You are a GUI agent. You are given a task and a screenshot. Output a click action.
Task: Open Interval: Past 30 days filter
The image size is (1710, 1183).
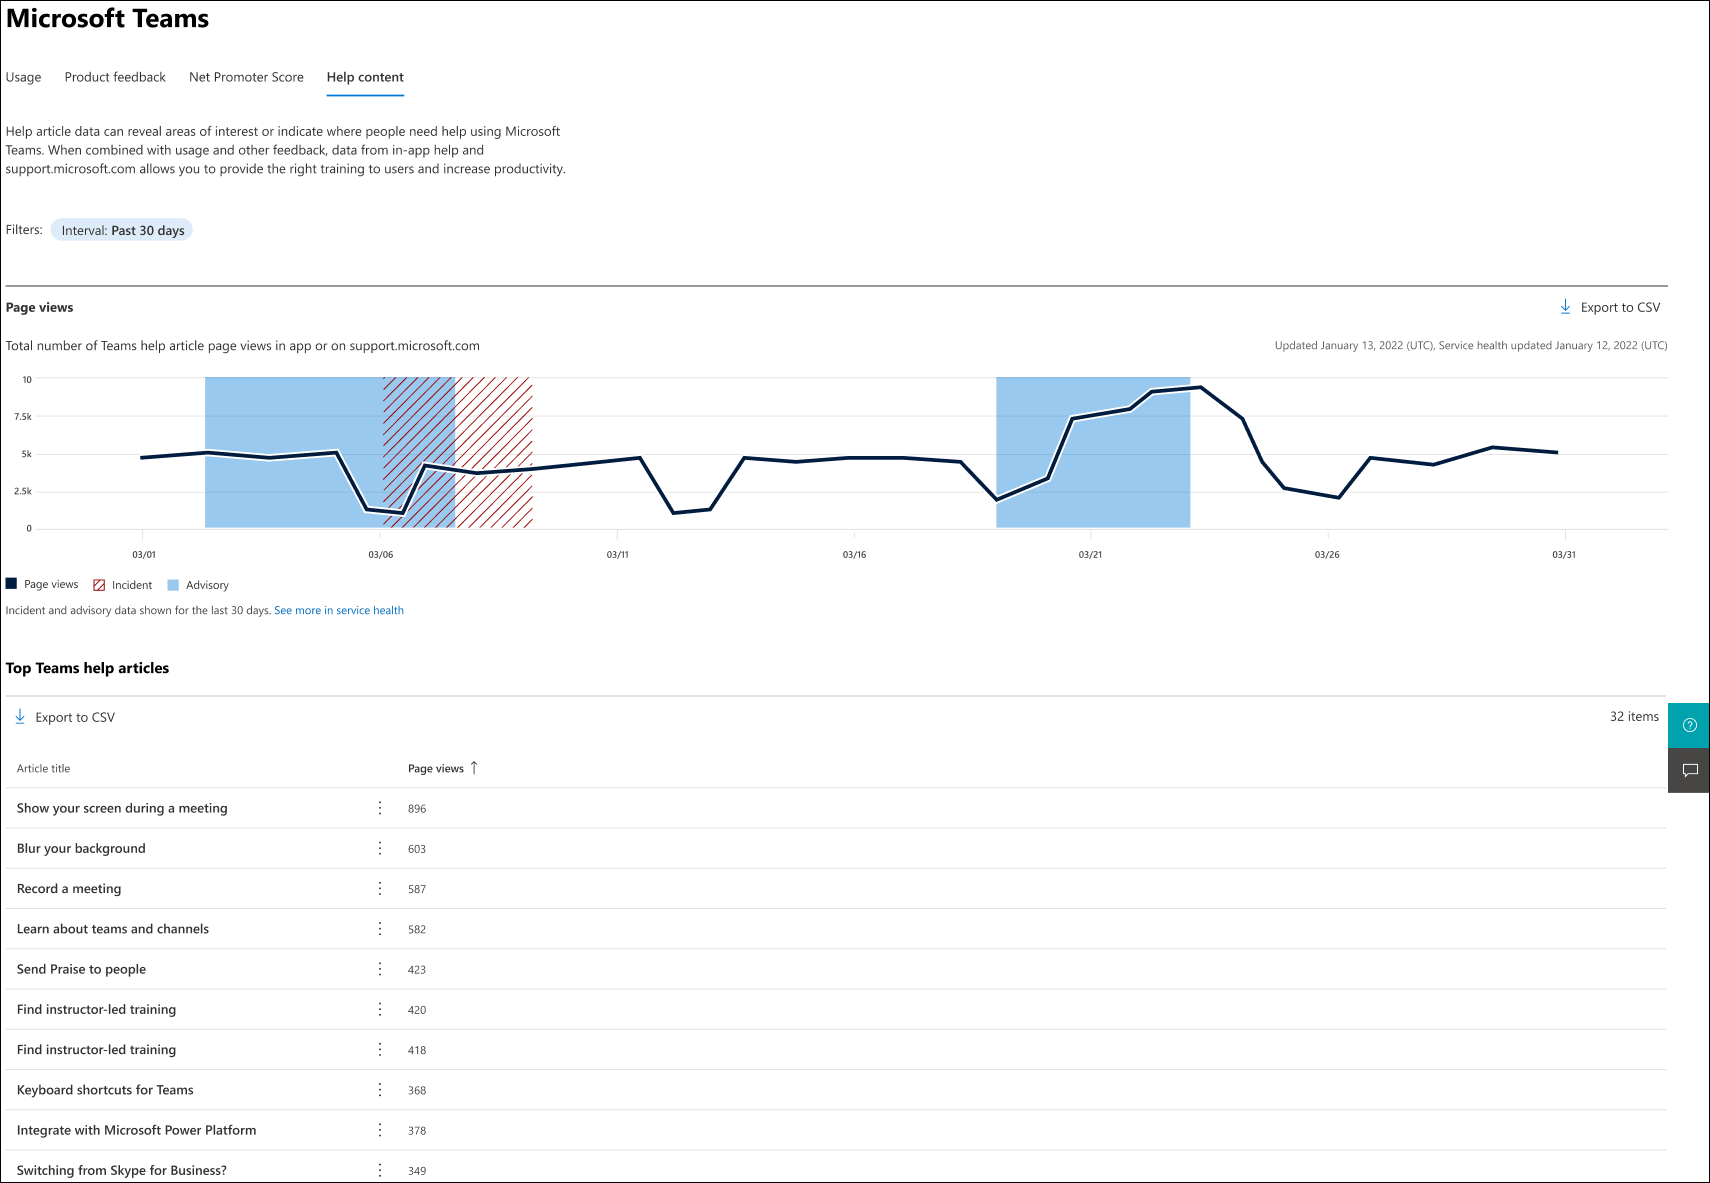[x=122, y=230]
